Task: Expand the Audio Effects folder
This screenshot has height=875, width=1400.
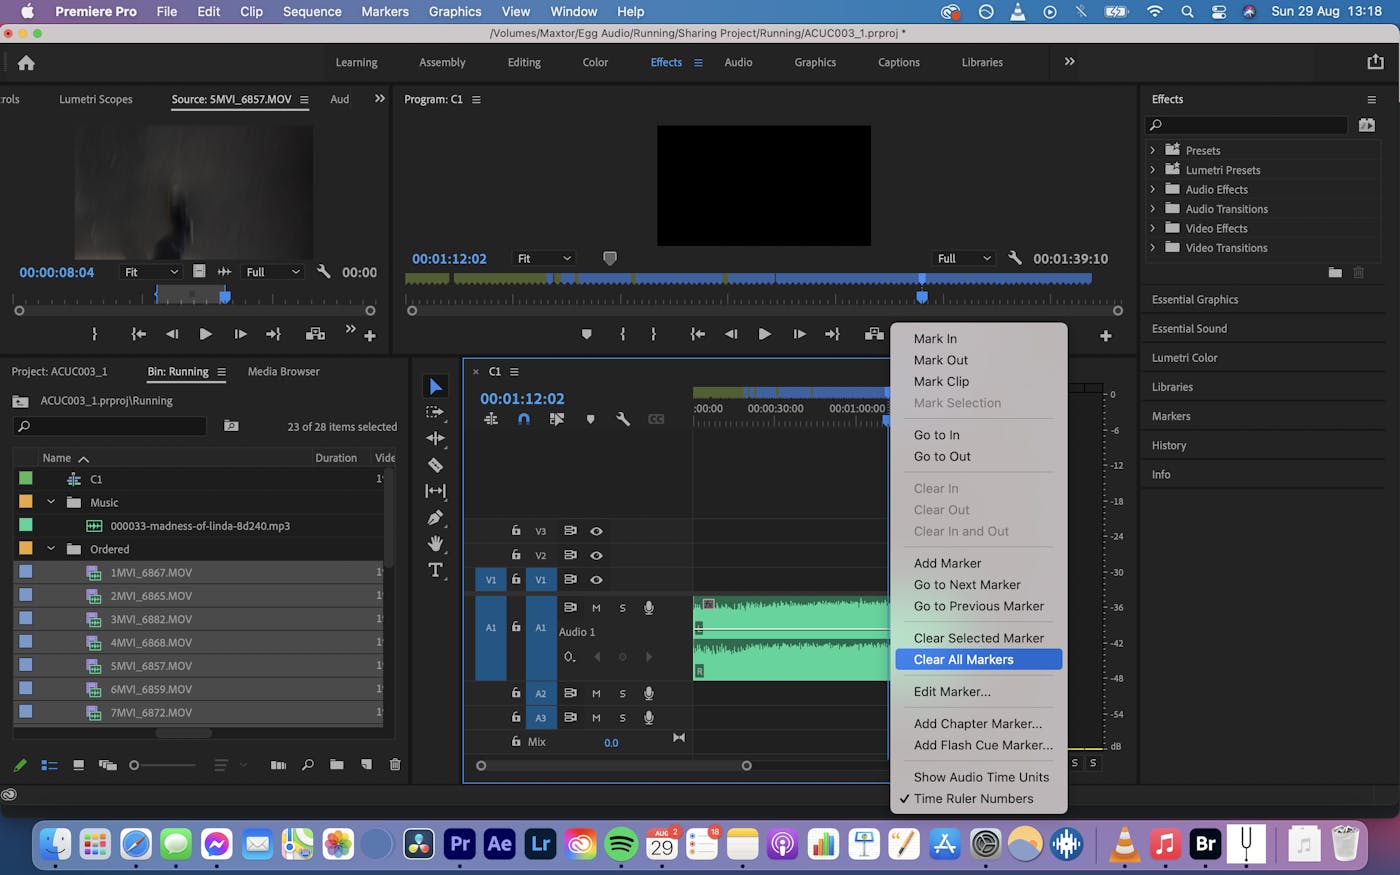Action: click(x=1153, y=189)
